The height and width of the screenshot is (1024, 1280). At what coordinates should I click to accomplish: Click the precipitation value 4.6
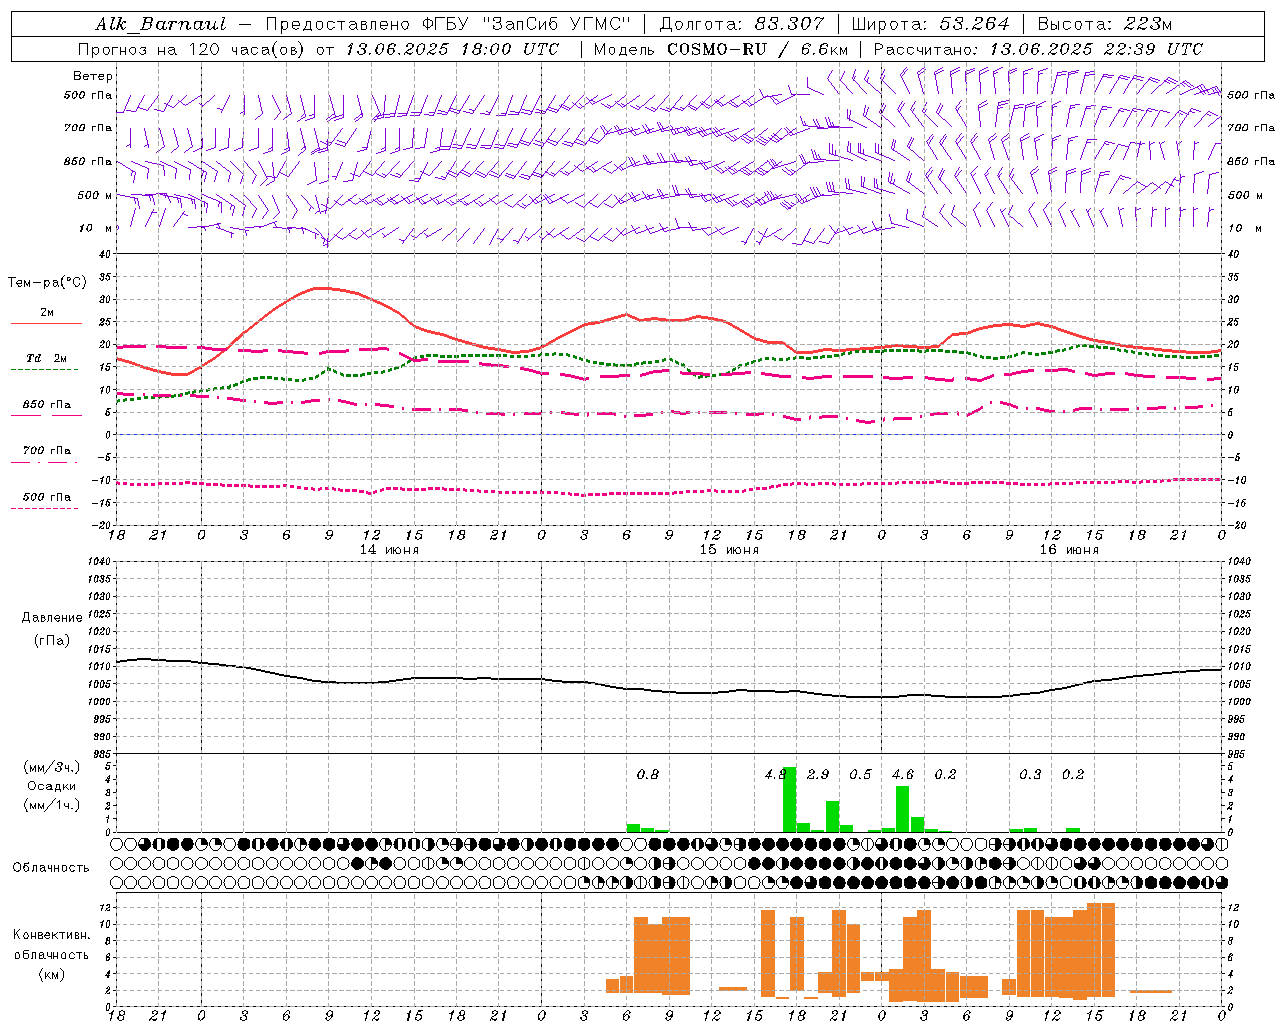point(903,774)
